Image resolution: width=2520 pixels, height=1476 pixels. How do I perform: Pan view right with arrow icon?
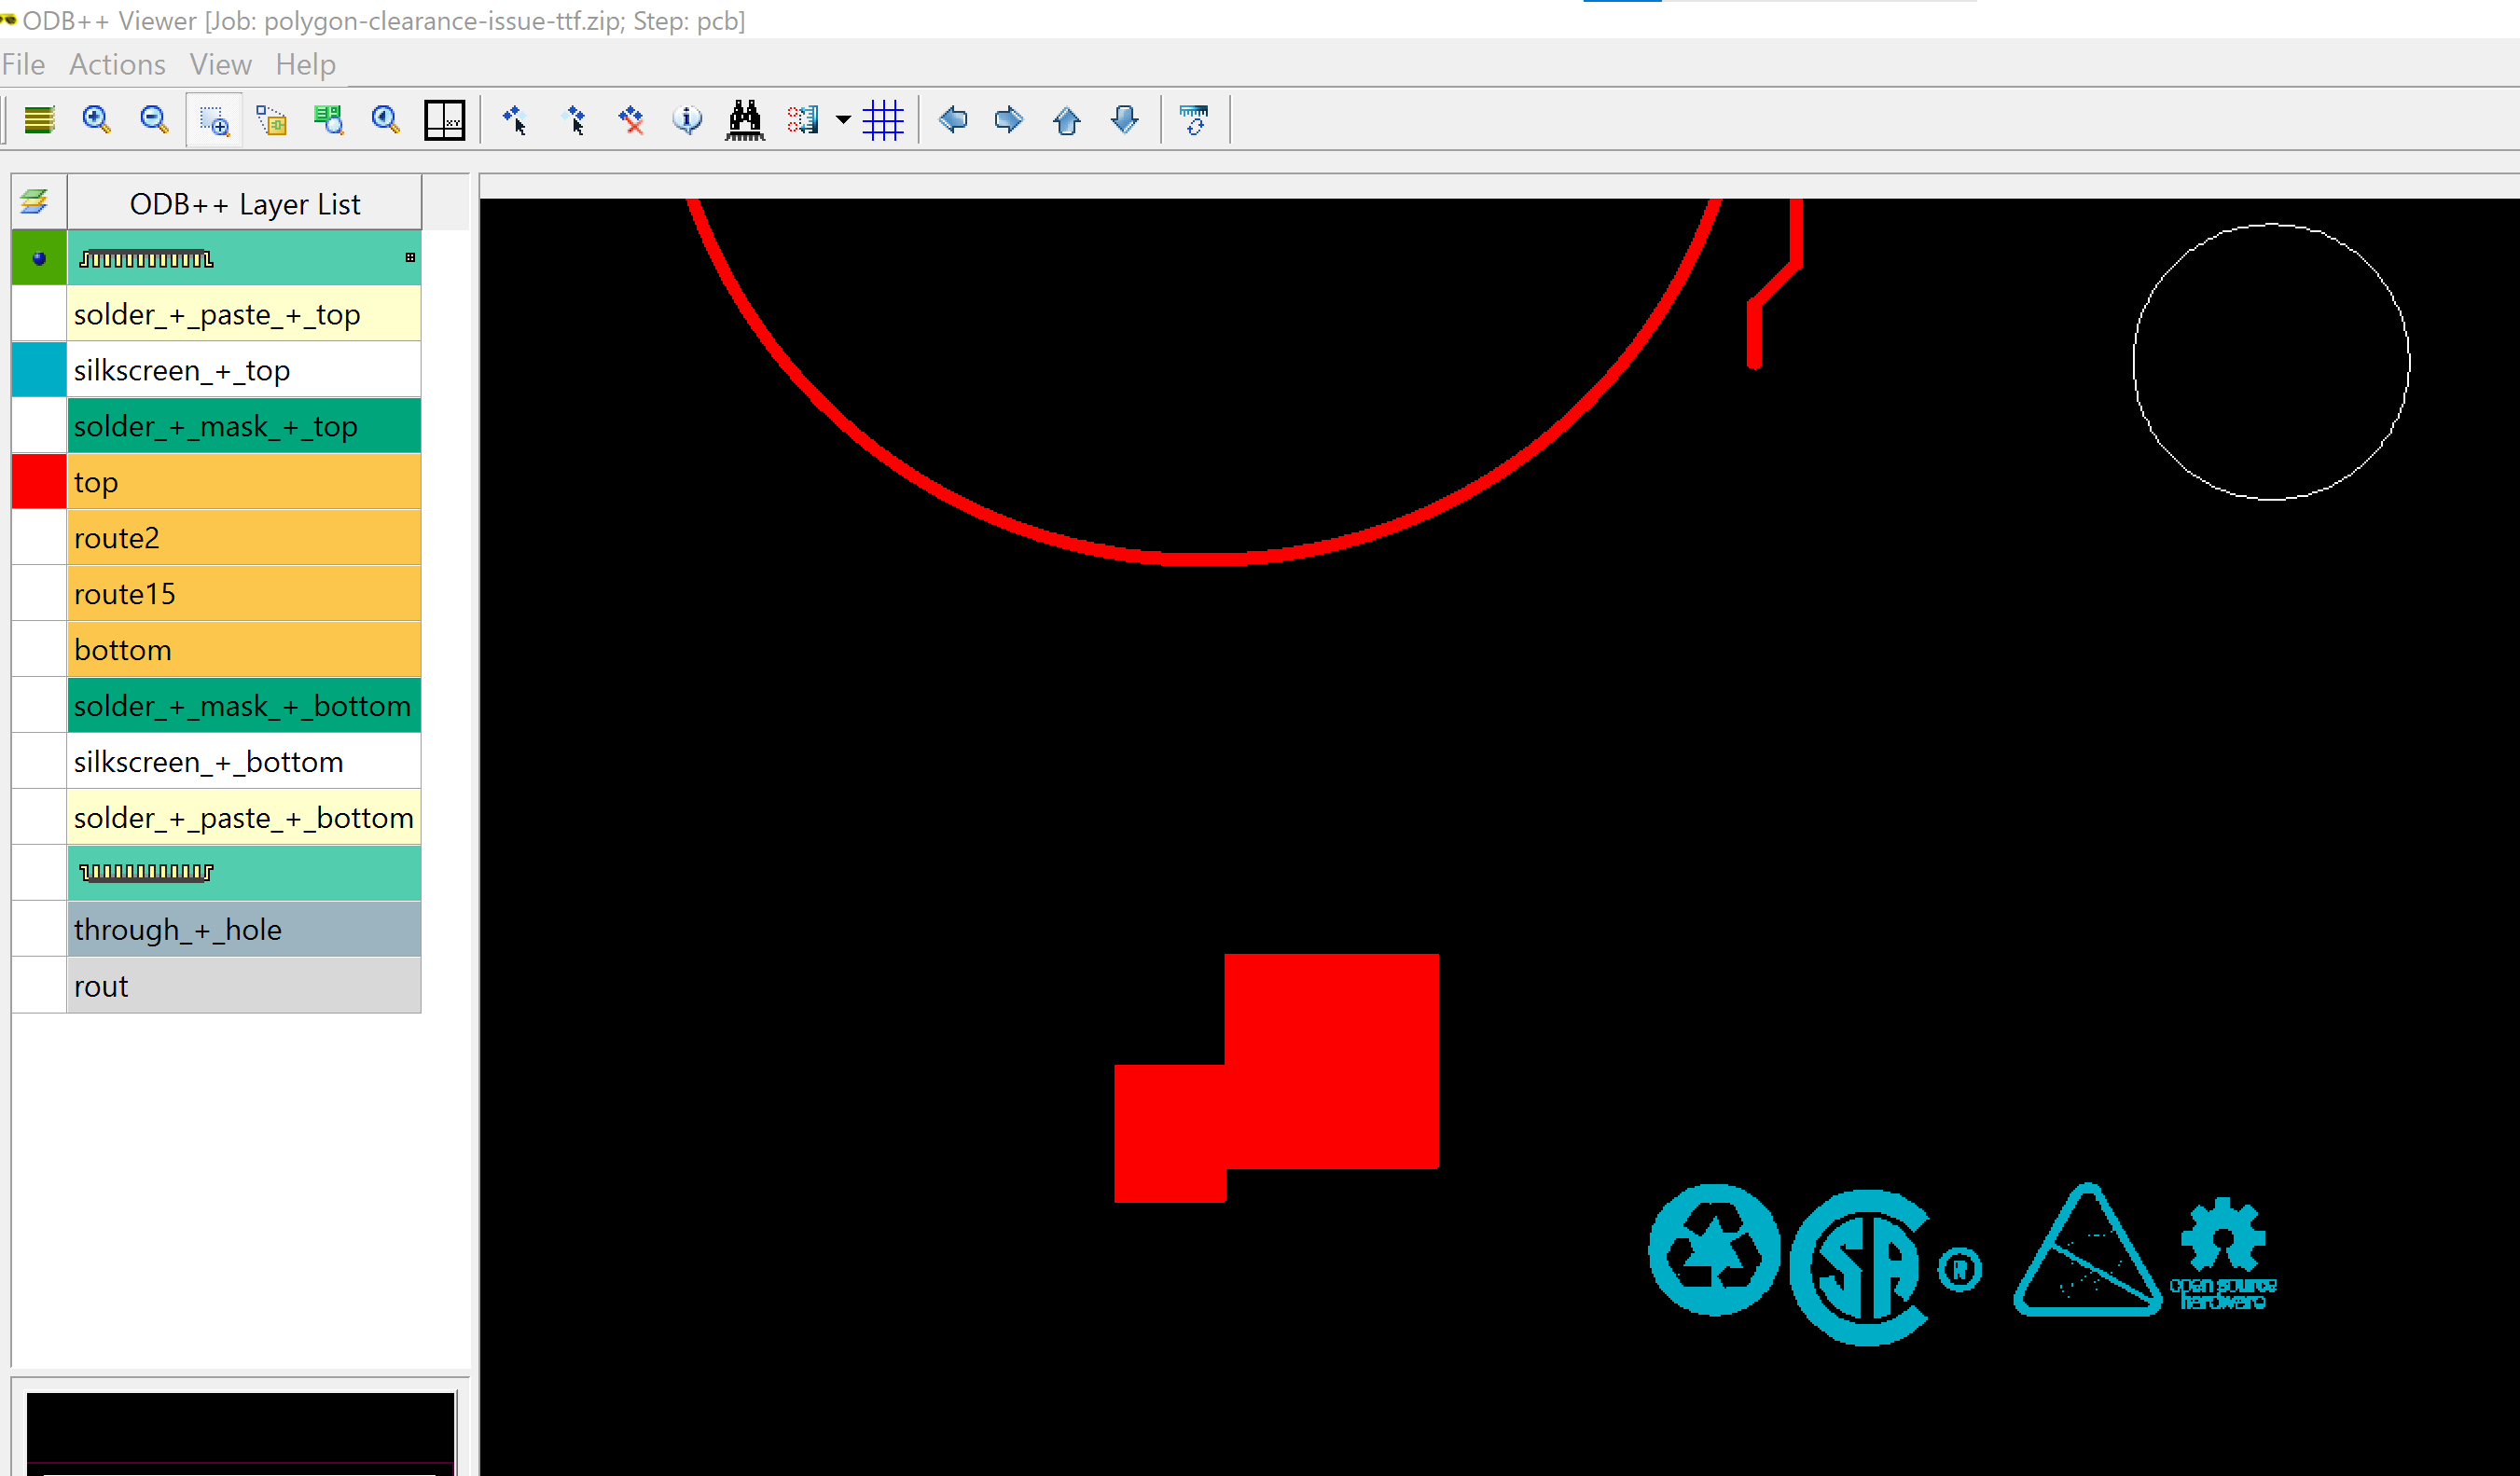click(1009, 120)
